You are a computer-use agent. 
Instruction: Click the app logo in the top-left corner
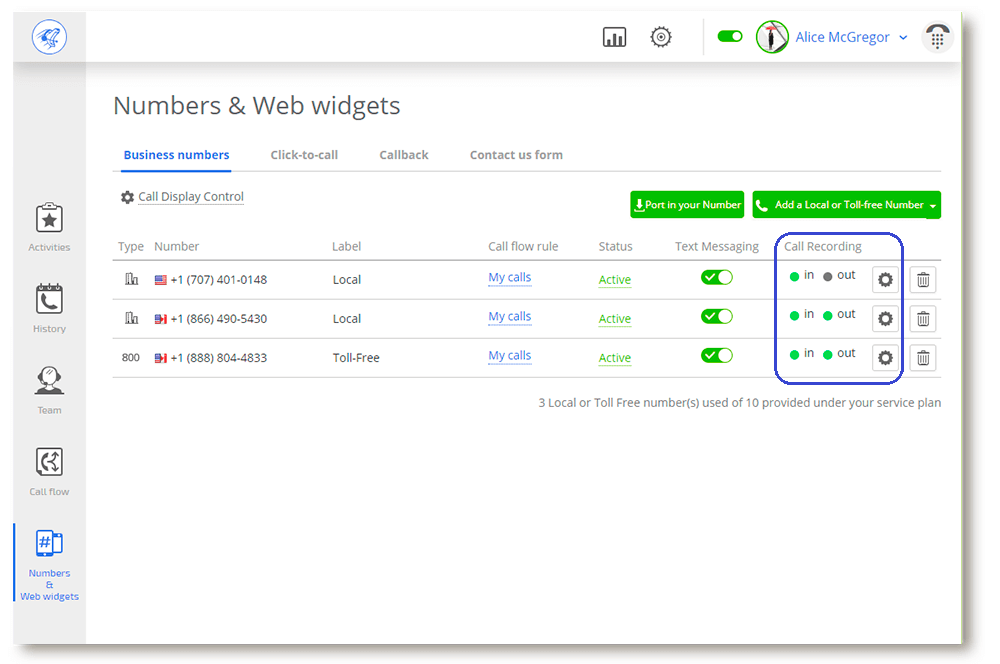(49, 37)
